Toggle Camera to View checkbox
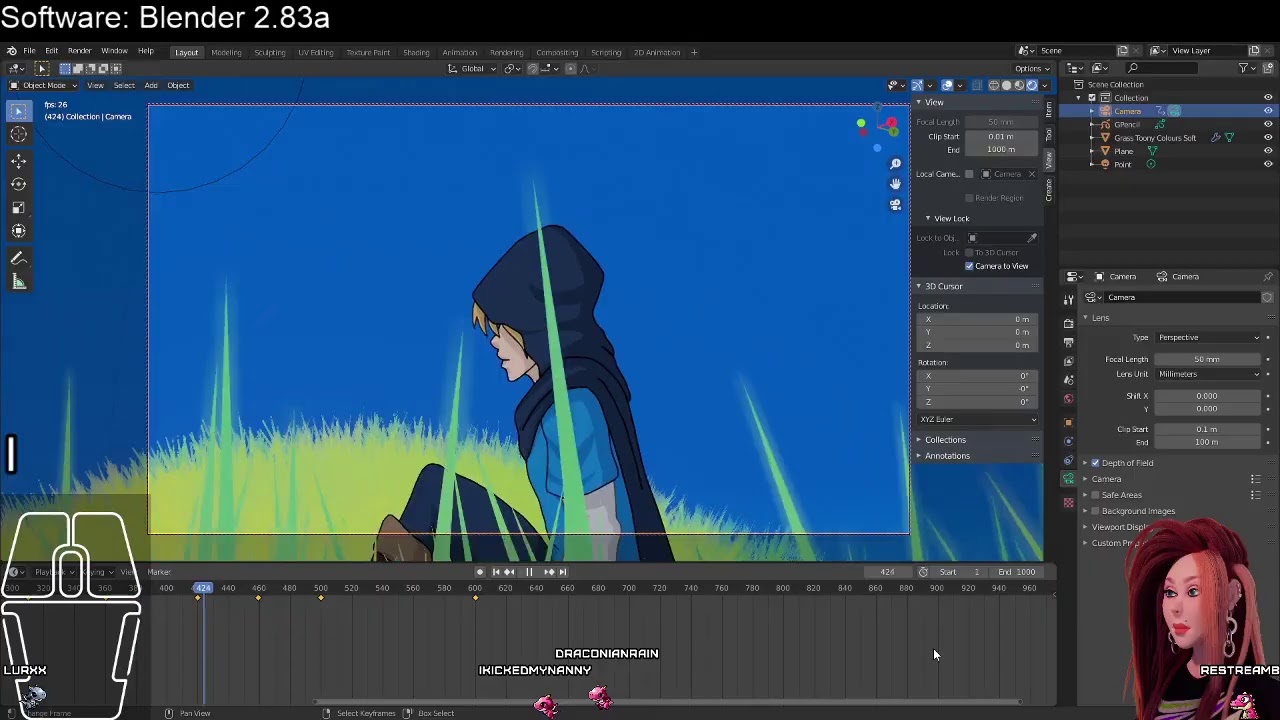 click(x=969, y=266)
